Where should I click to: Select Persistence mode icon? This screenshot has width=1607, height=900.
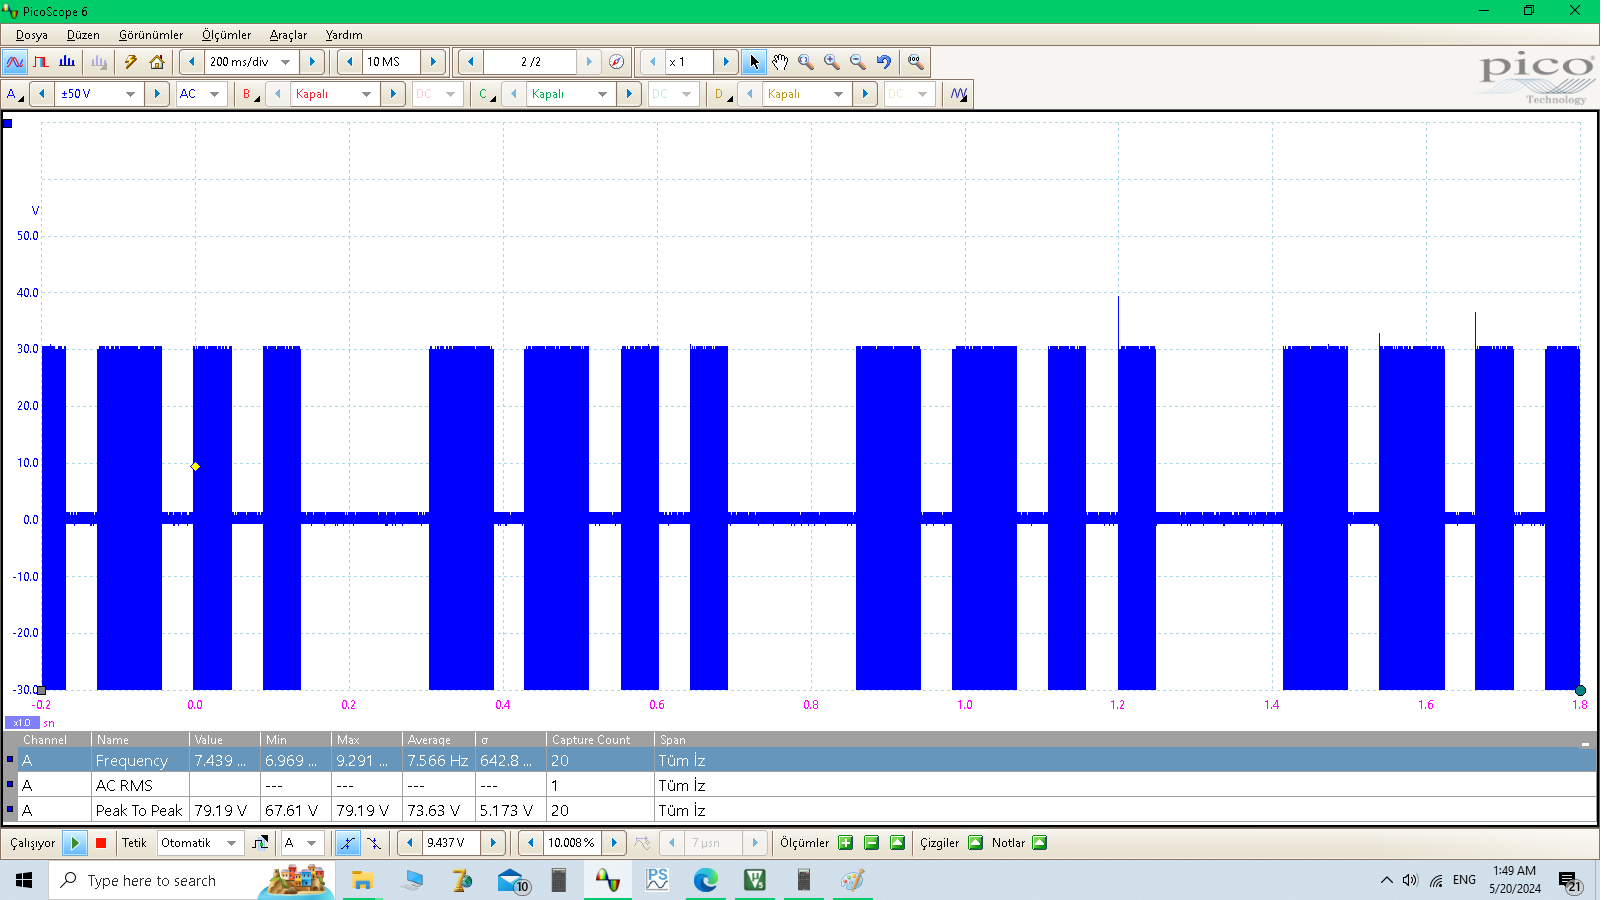click(x=41, y=62)
